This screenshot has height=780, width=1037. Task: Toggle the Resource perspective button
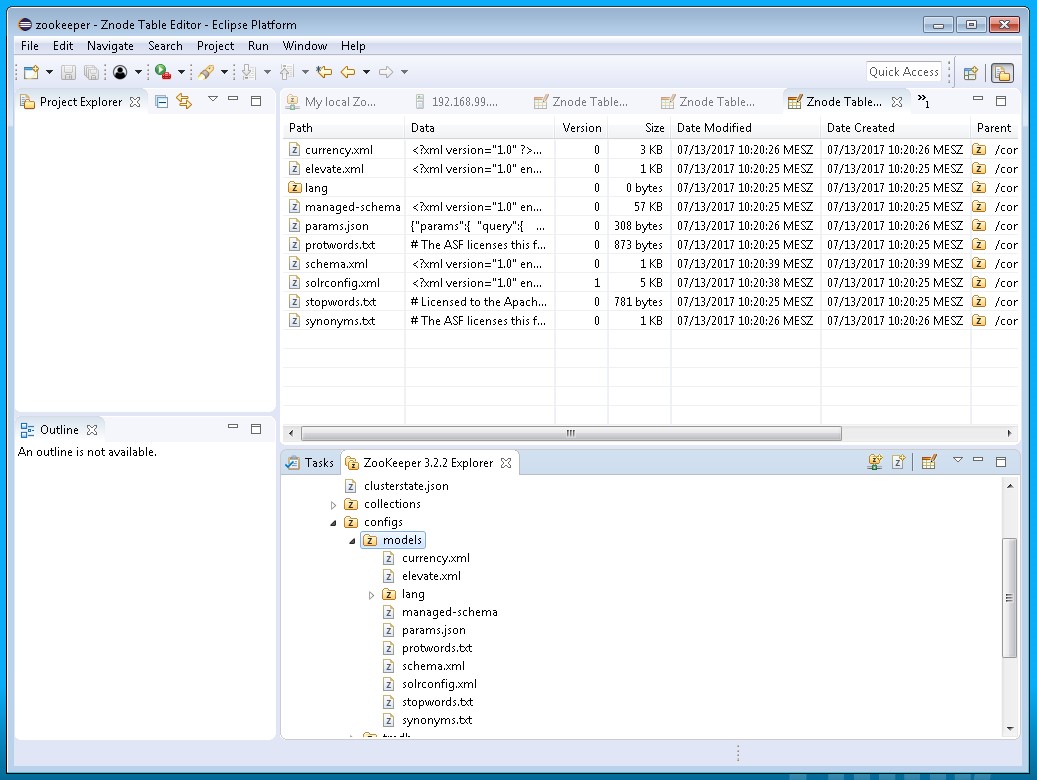(x=1002, y=72)
